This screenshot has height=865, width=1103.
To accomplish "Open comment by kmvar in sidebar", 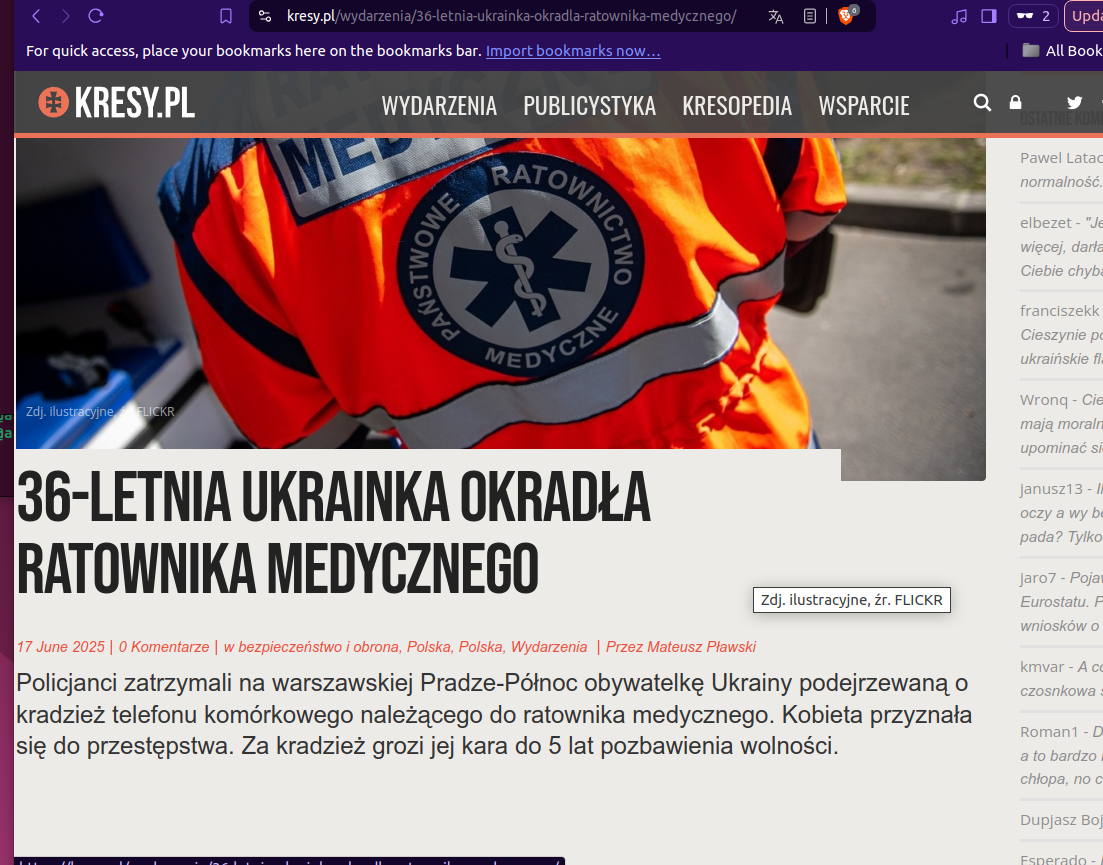I will click(1061, 679).
